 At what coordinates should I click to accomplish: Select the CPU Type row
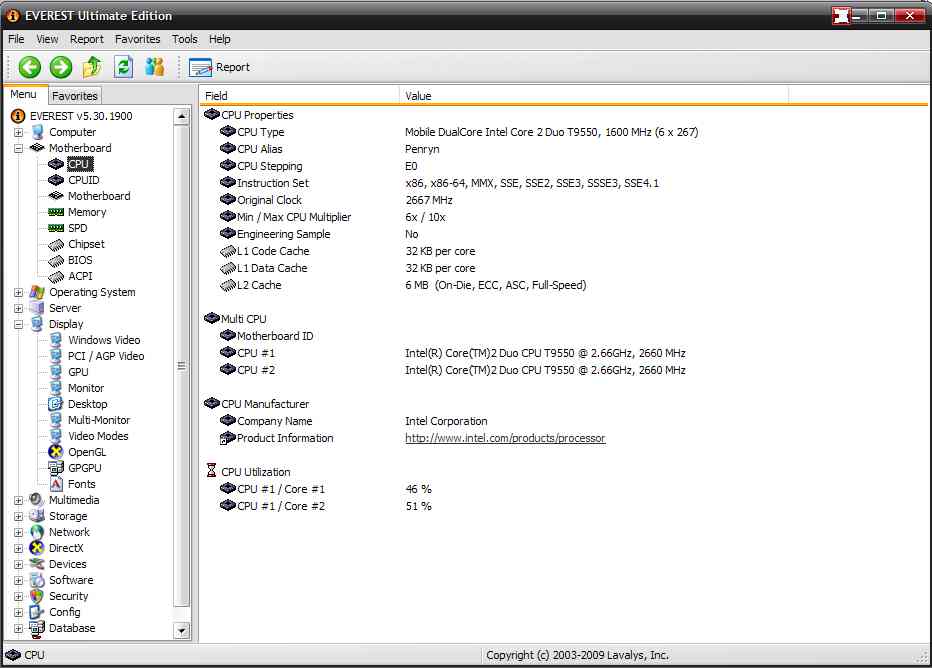[459, 132]
